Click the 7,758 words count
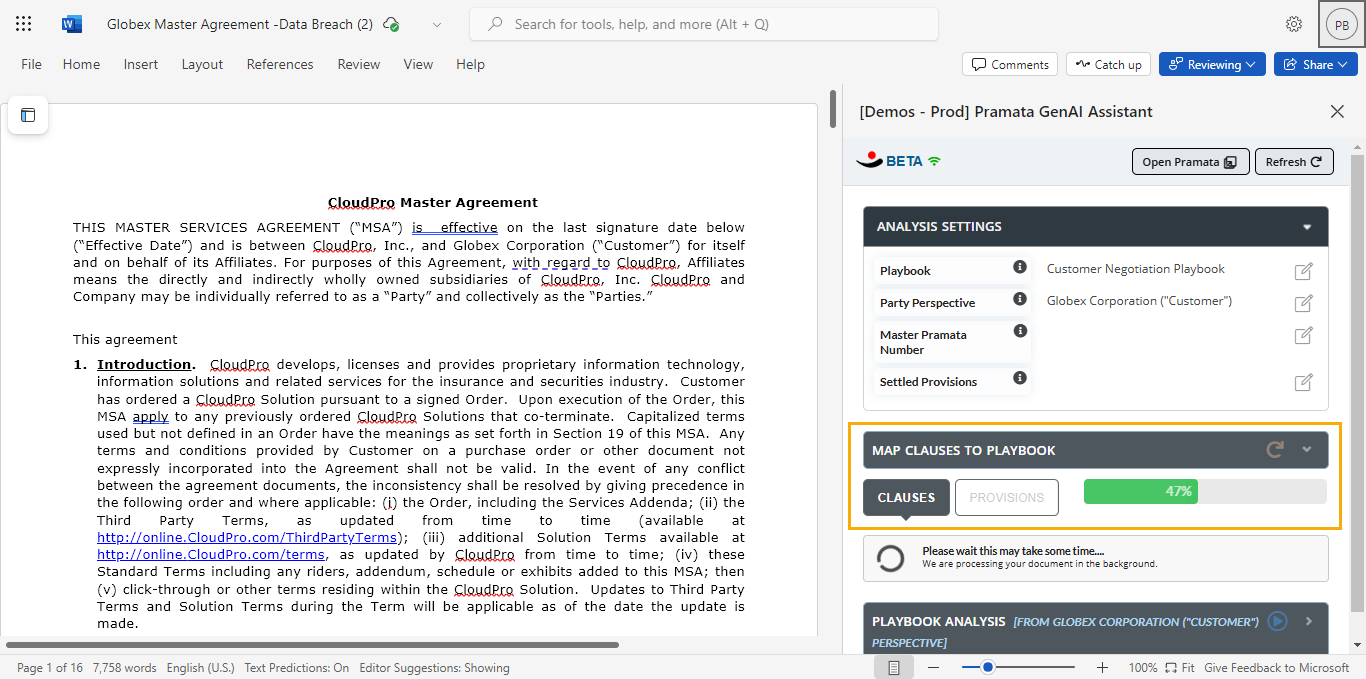Image resolution: width=1366 pixels, height=679 pixels. [x=125, y=667]
